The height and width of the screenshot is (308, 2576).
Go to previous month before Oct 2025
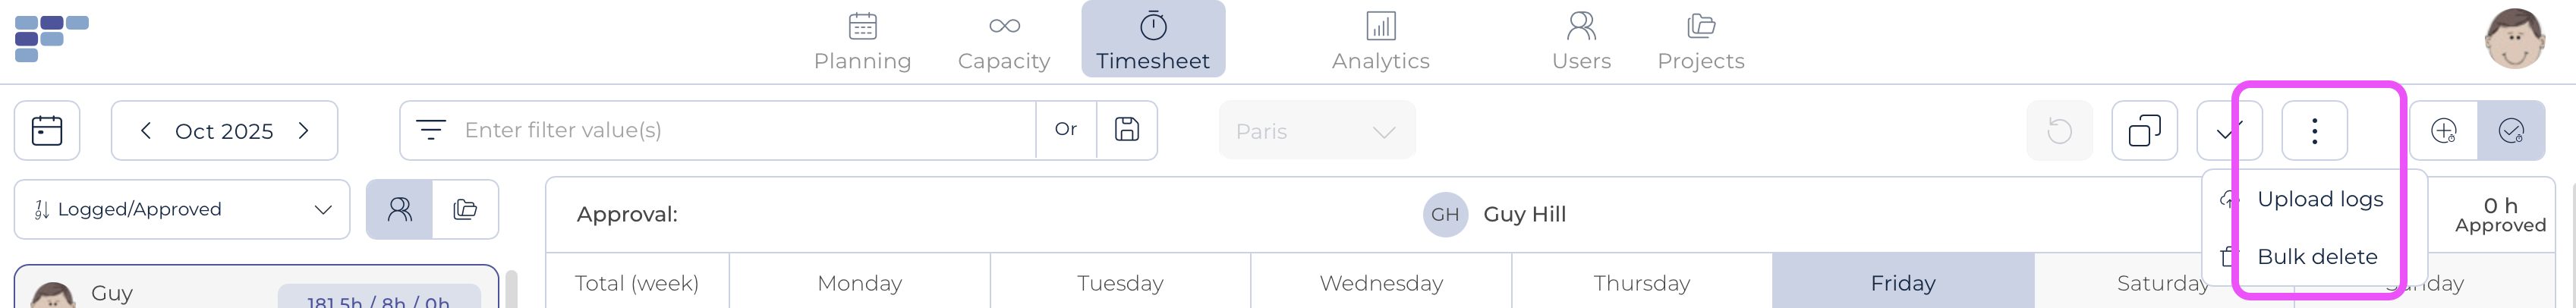[146, 130]
